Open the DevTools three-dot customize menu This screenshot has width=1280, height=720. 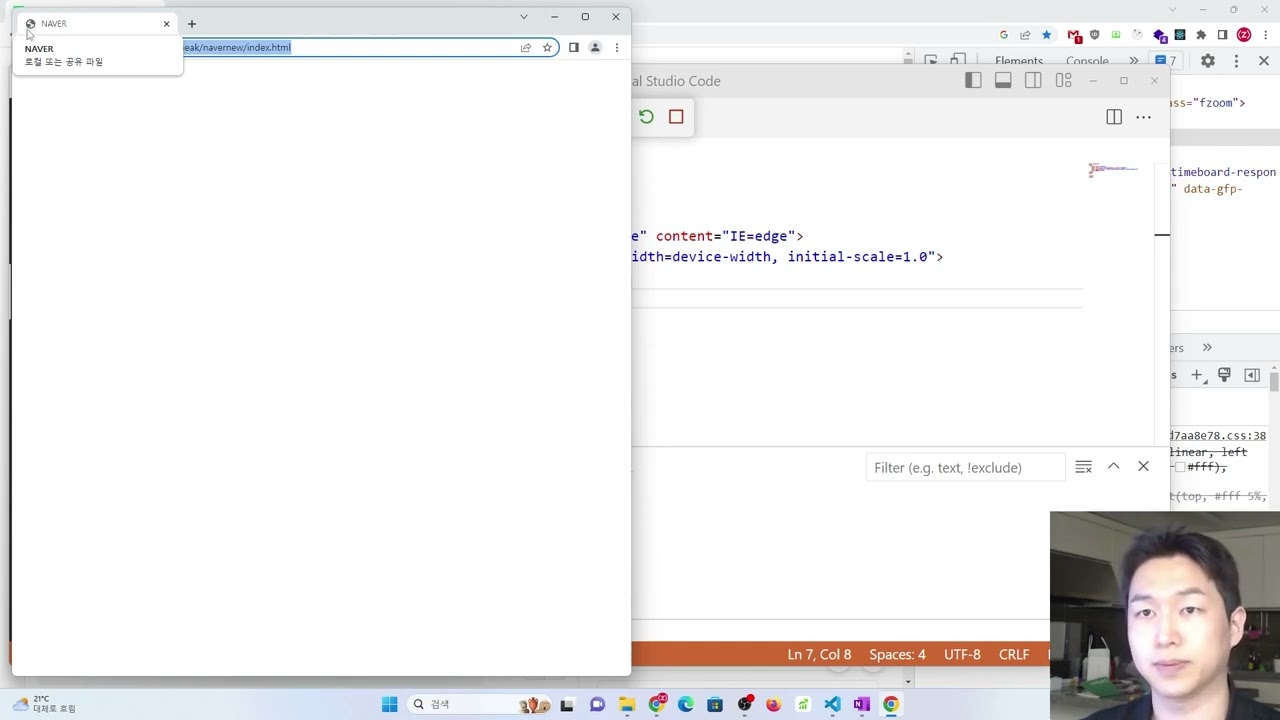click(1236, 61)
